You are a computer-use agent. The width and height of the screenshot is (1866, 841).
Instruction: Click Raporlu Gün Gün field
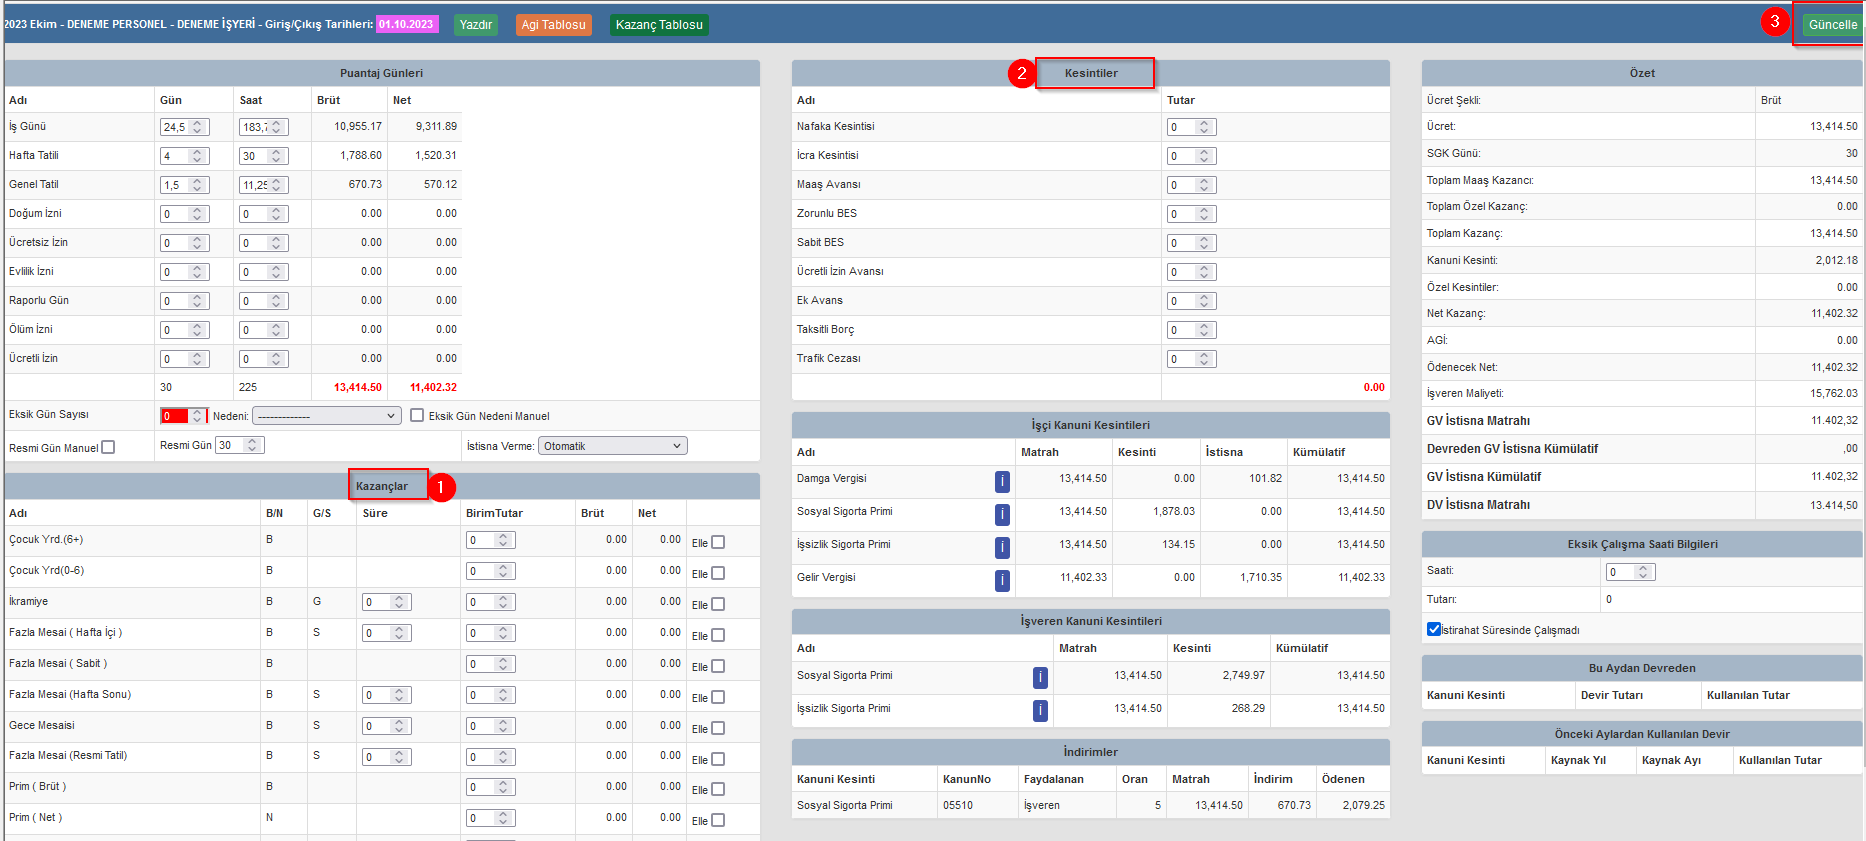(x=185, y=301)
